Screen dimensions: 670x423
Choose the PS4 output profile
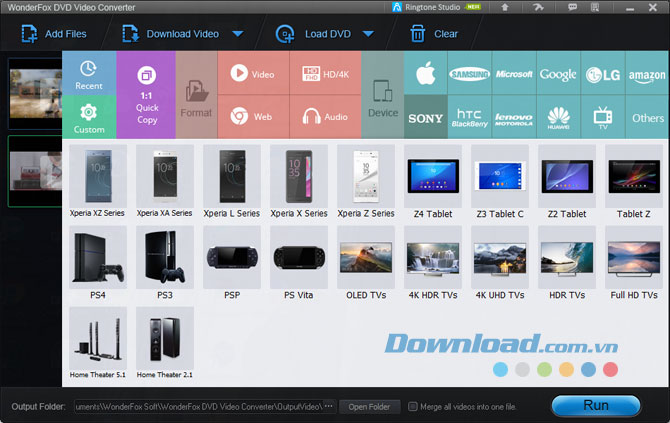pyautogui.click(x=98, y=263)
